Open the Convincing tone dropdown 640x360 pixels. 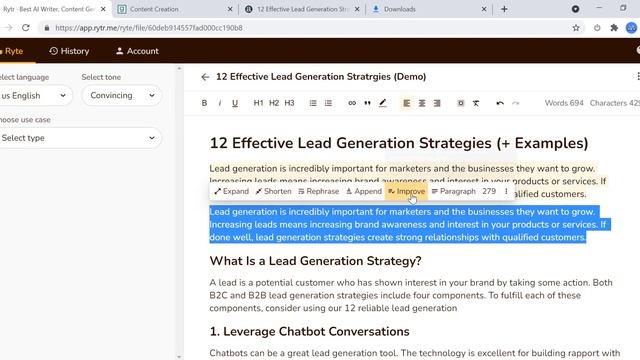click(x=122, y=96)
